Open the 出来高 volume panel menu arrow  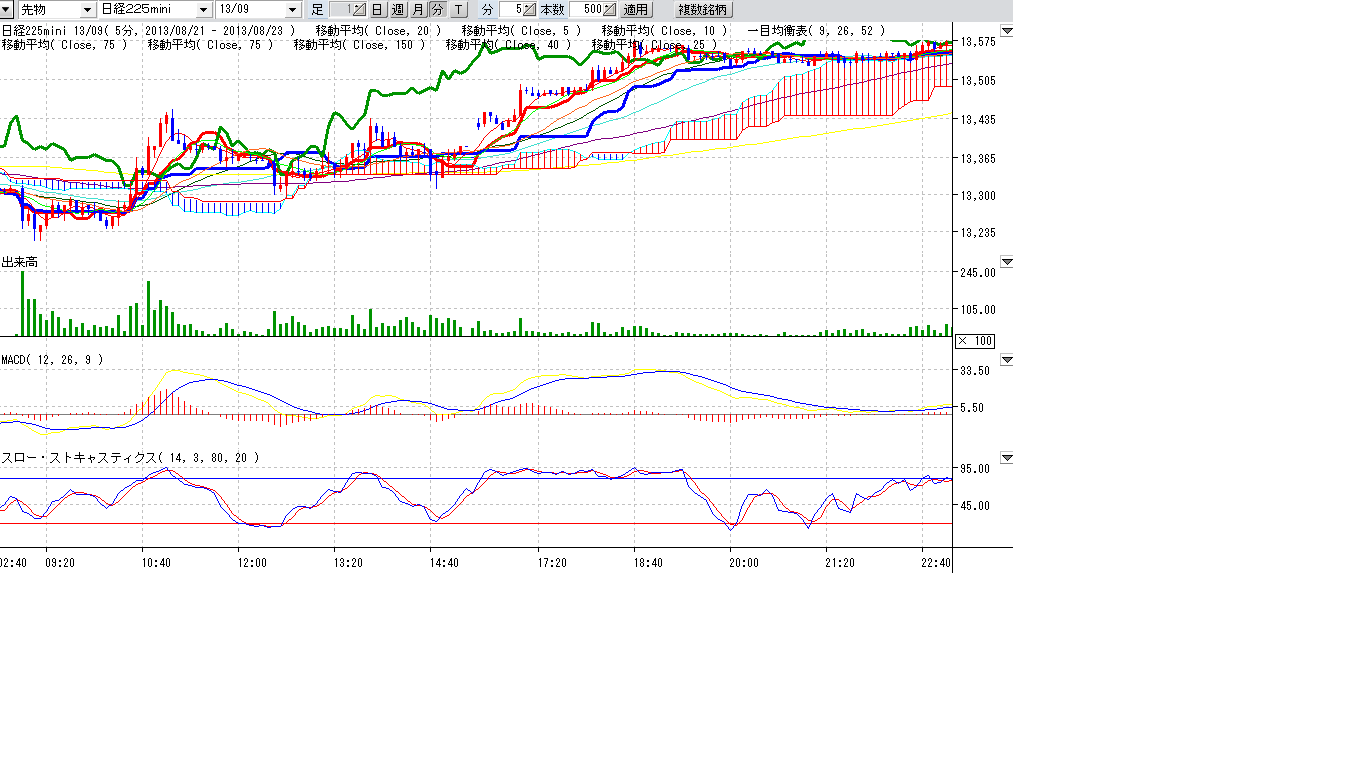point(1007,262)
